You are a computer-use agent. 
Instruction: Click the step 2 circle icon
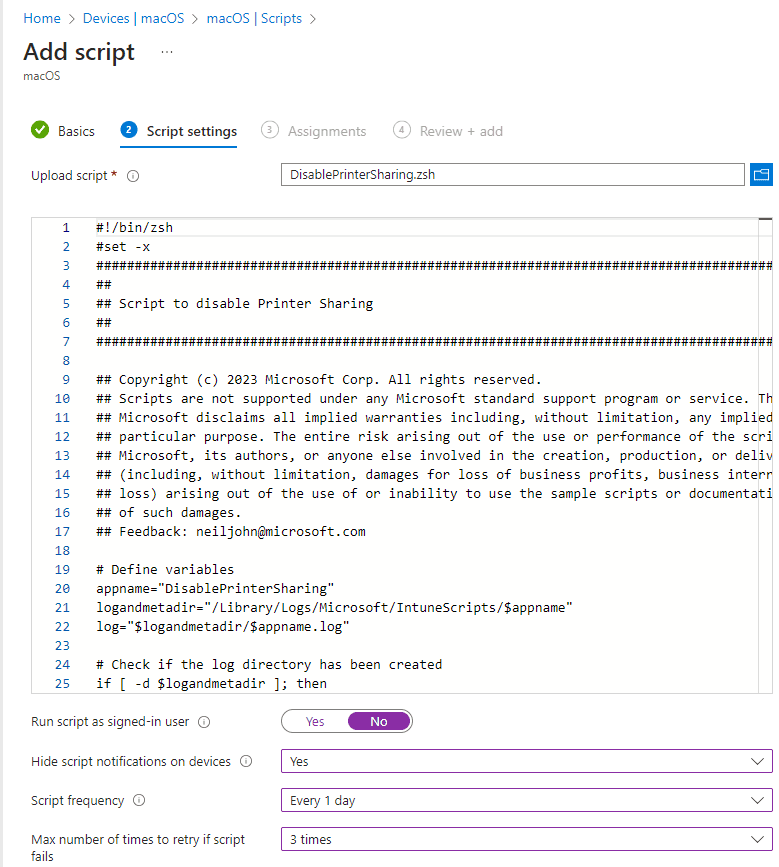[129, 130]
